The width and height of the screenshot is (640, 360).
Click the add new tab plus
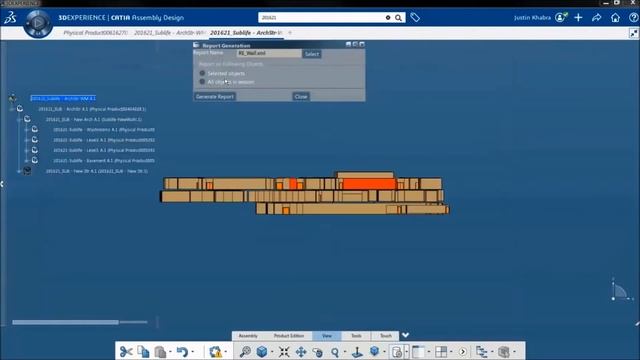(x=290, y=33)
